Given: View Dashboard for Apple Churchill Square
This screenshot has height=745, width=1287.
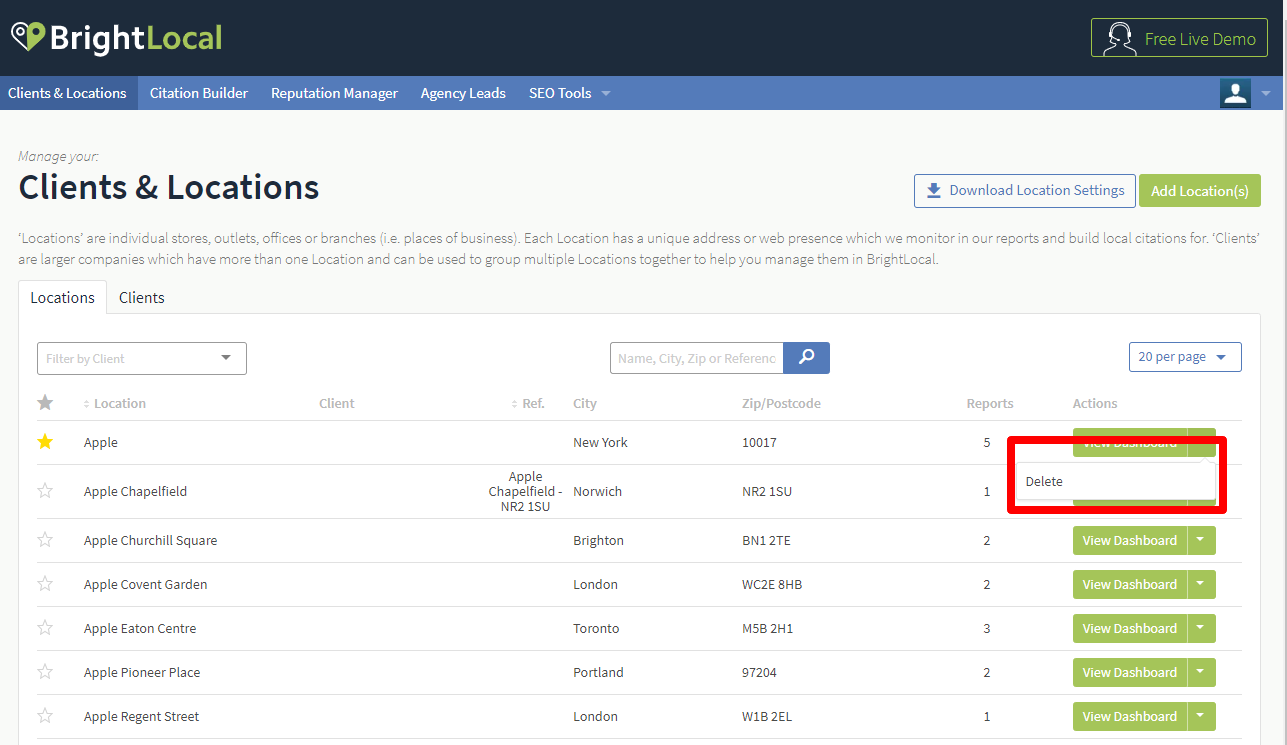Looking at the screenshot, I should click(1130, 540).
